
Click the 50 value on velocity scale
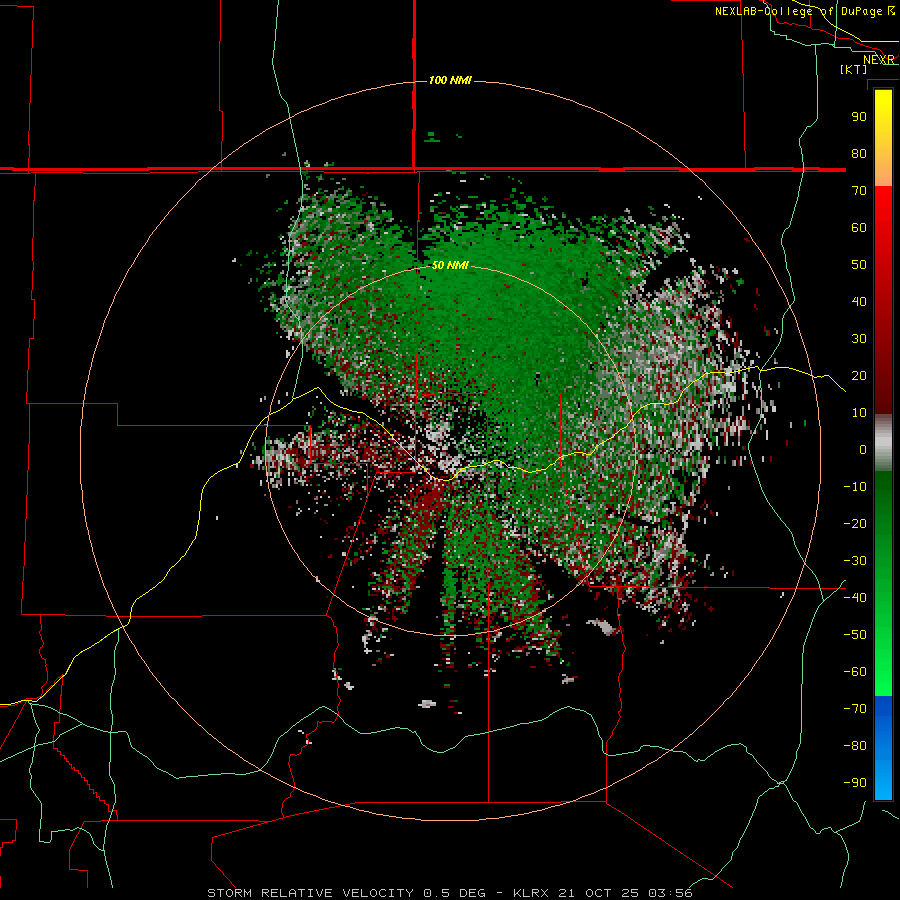tap(859, 265)
